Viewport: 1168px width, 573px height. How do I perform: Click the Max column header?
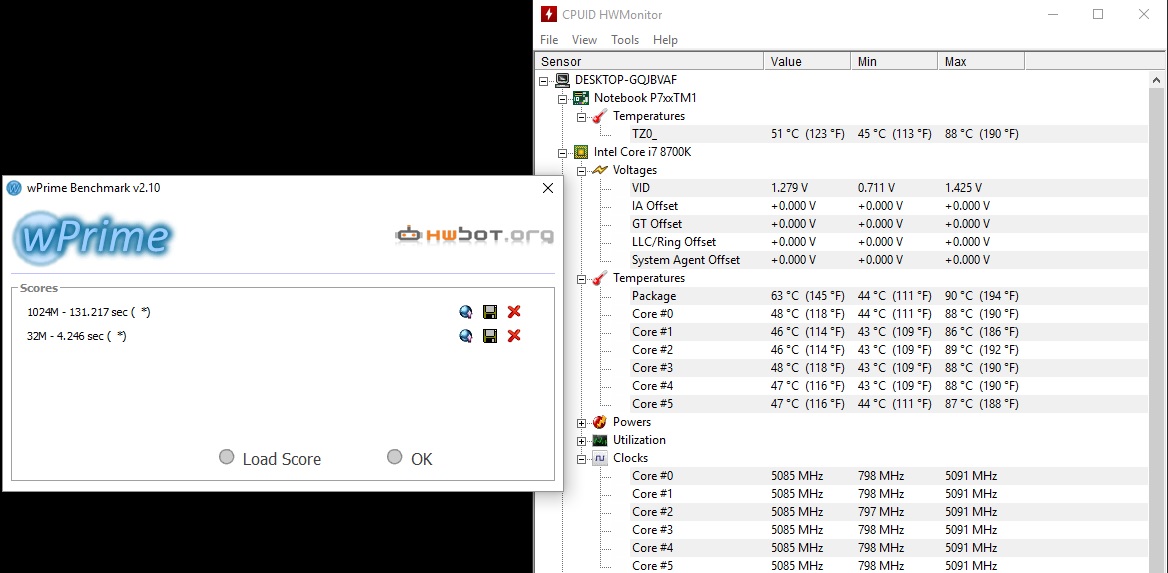point(981,61)
